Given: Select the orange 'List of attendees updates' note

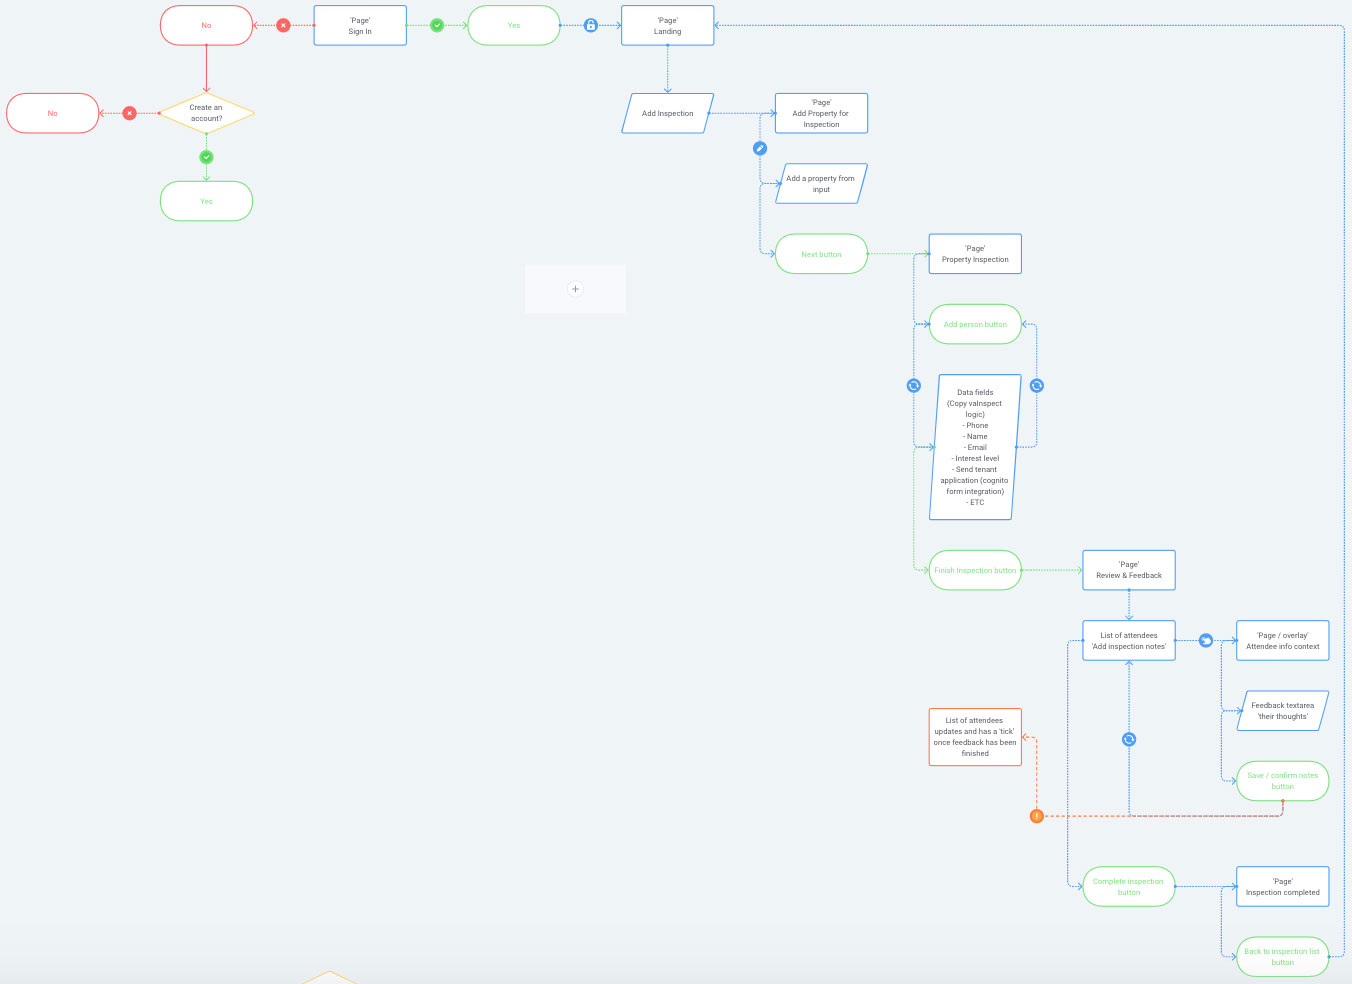Looking at the screenshot, I should pos(975,737).
